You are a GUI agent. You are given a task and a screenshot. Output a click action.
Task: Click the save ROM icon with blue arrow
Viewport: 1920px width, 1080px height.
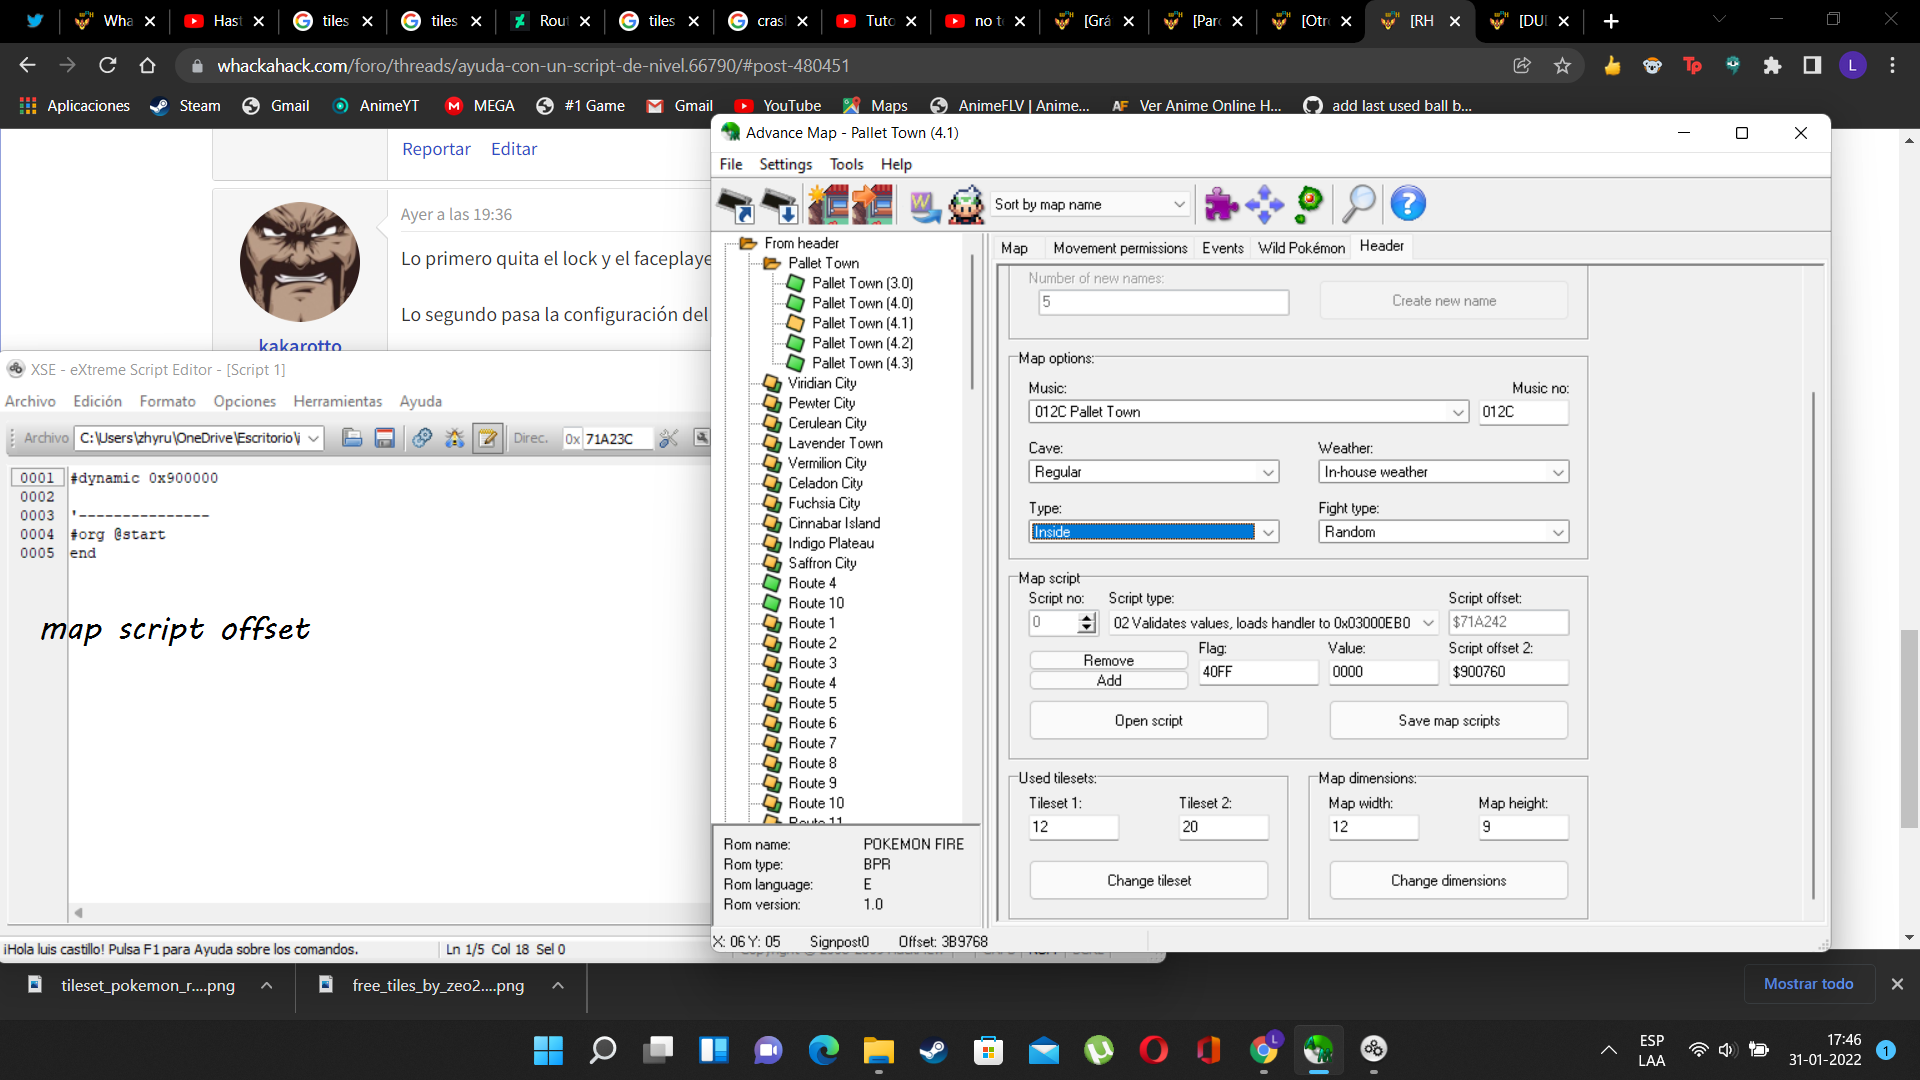(781, 205)
